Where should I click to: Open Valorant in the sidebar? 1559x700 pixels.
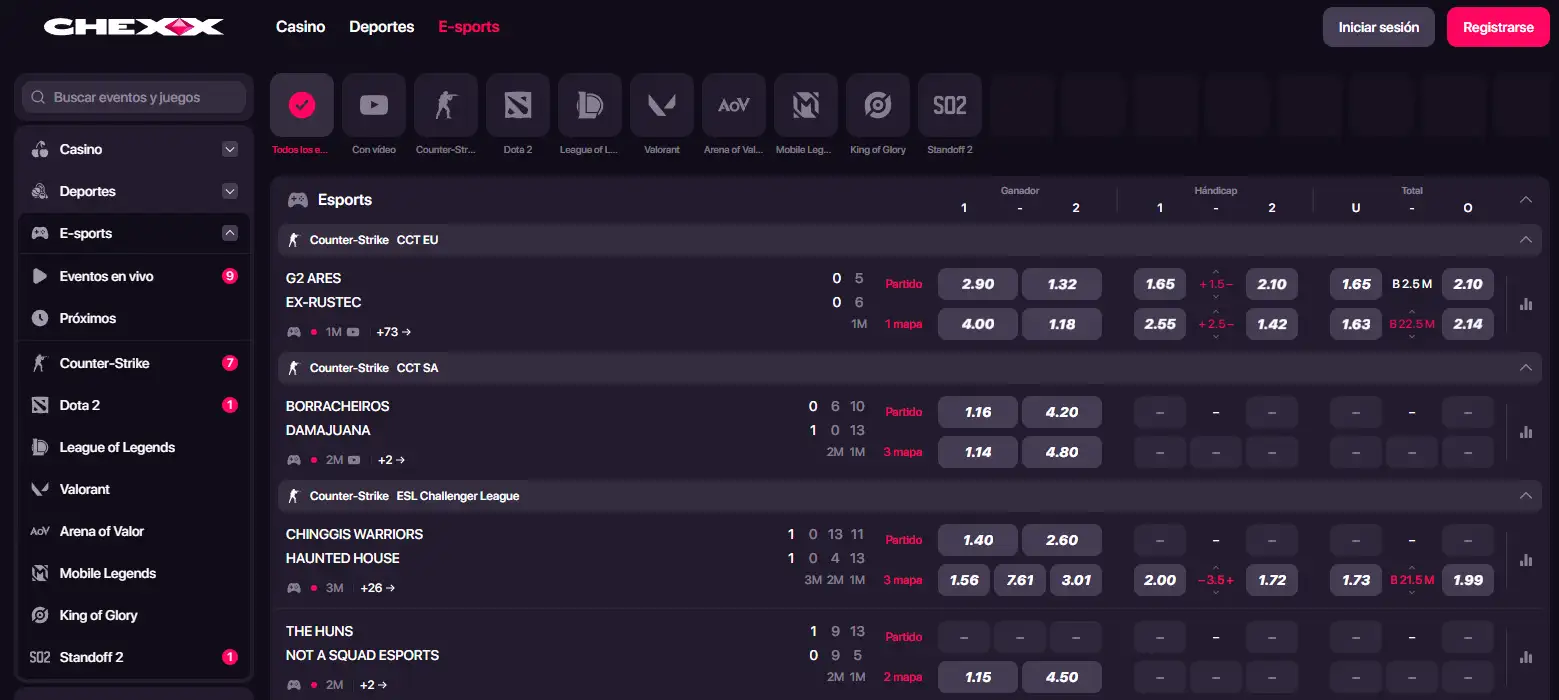(134, 489)
